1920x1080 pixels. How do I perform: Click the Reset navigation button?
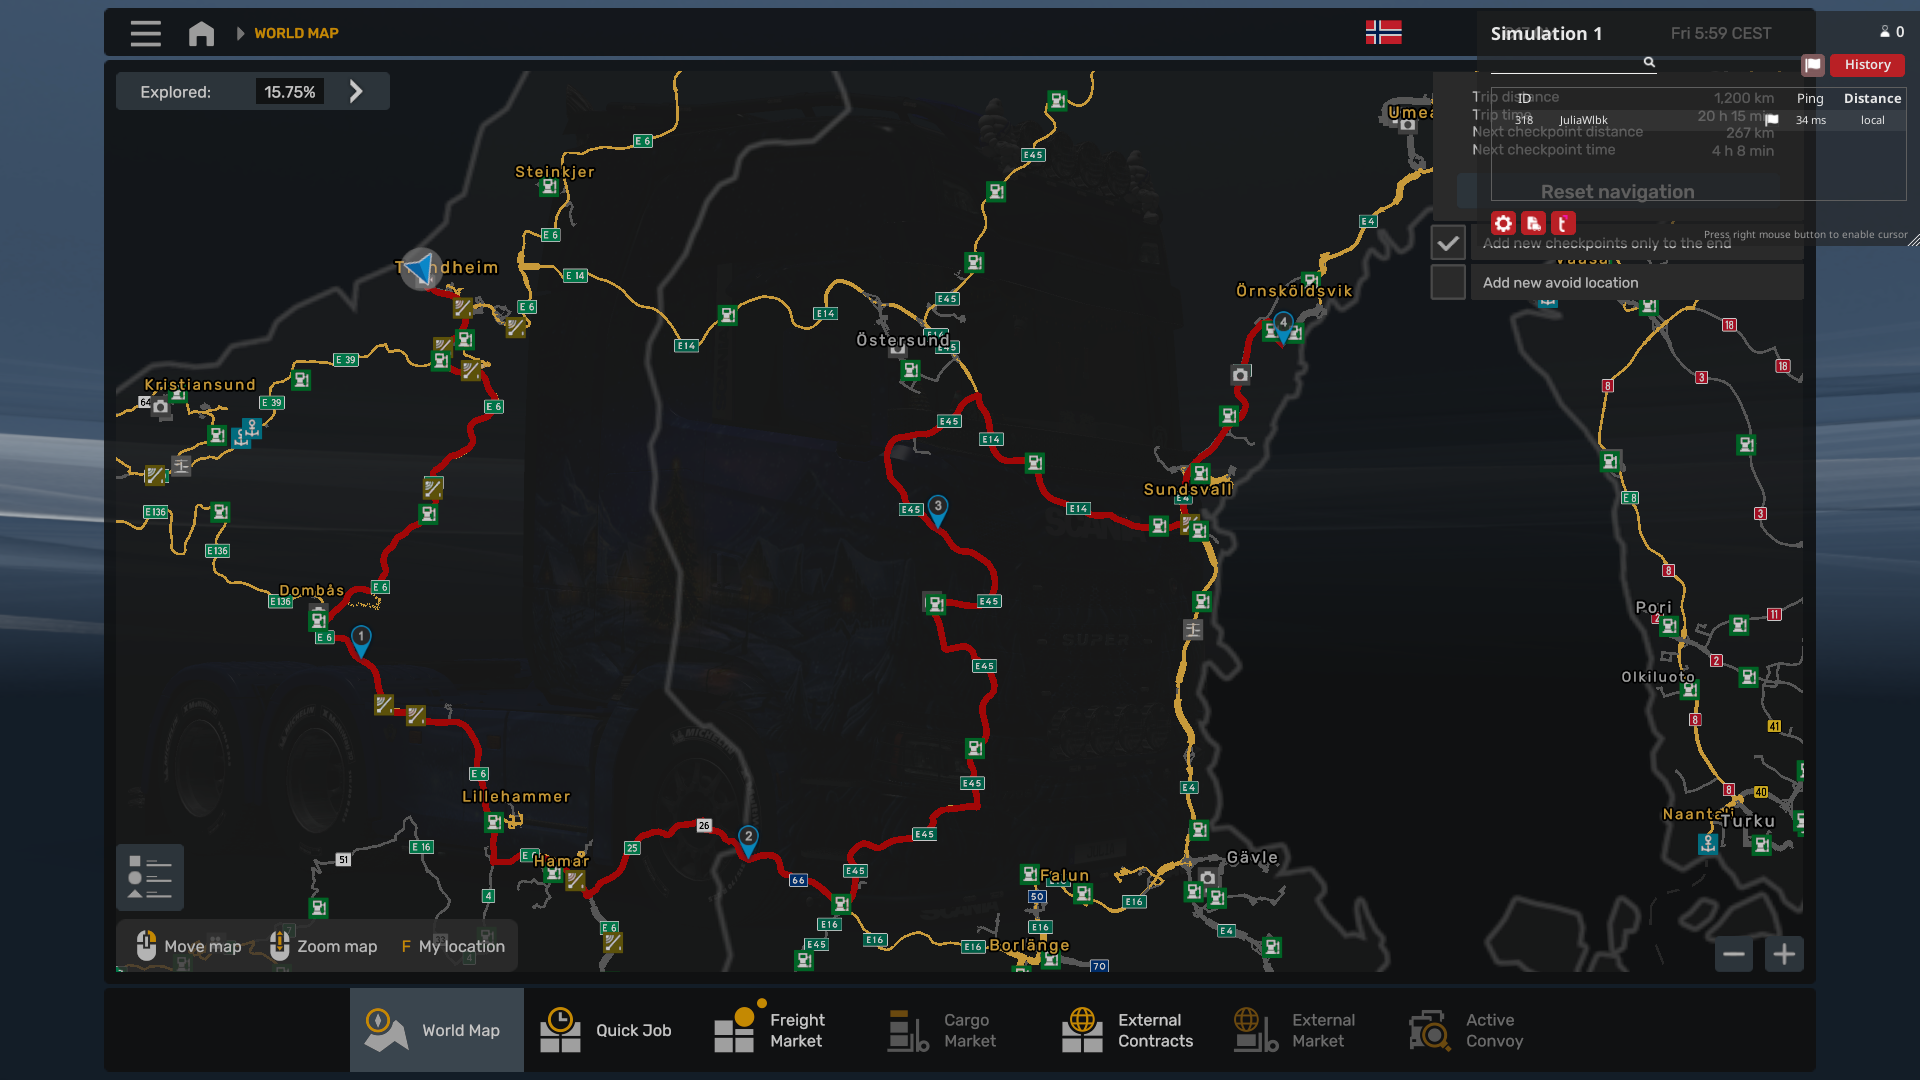(x=1617, y=191)
